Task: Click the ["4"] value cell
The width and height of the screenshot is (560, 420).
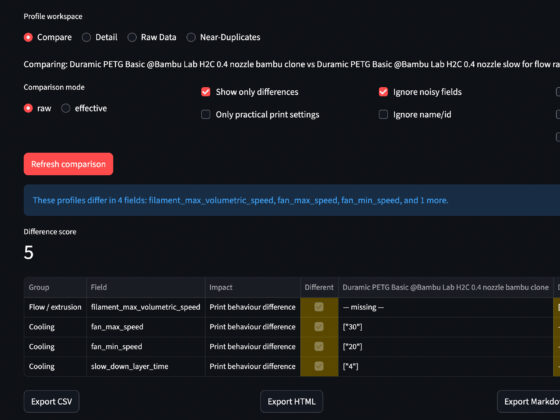Action: [x=445, y=366]
